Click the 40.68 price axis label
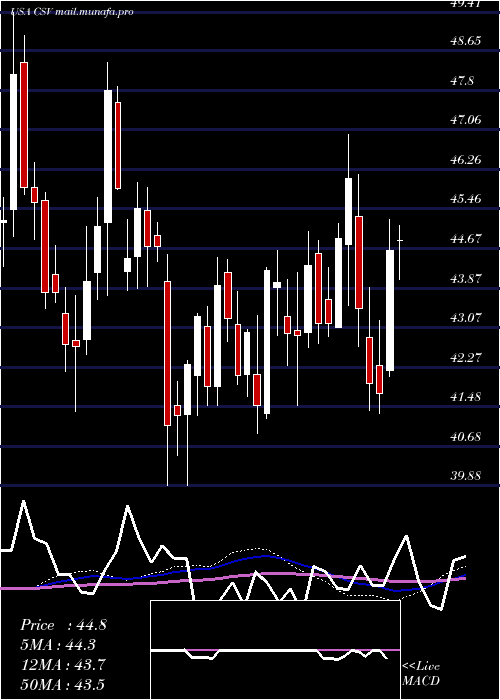Screen dimensions: 500x700 coord(466,436)
